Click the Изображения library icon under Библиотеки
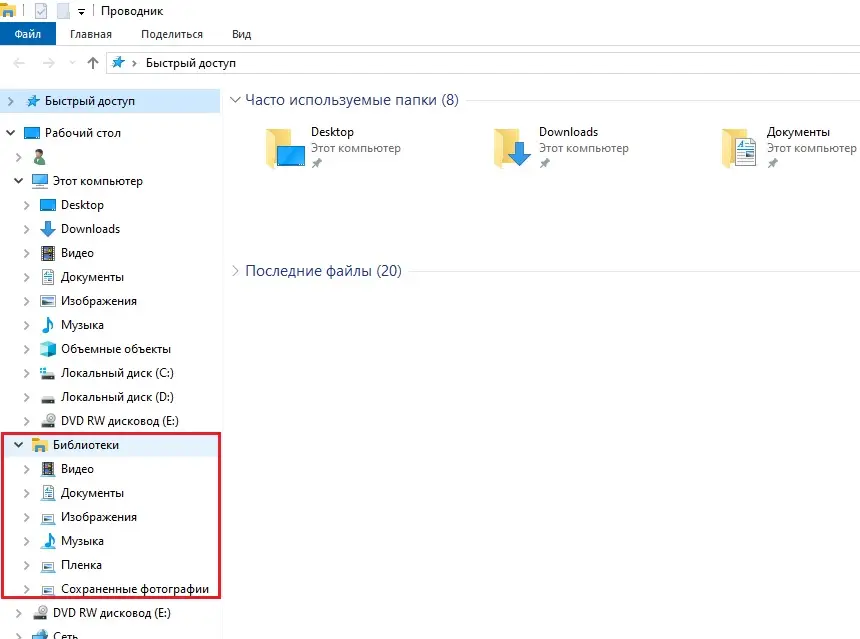This screenshot has height=639, width=860. 48,518
